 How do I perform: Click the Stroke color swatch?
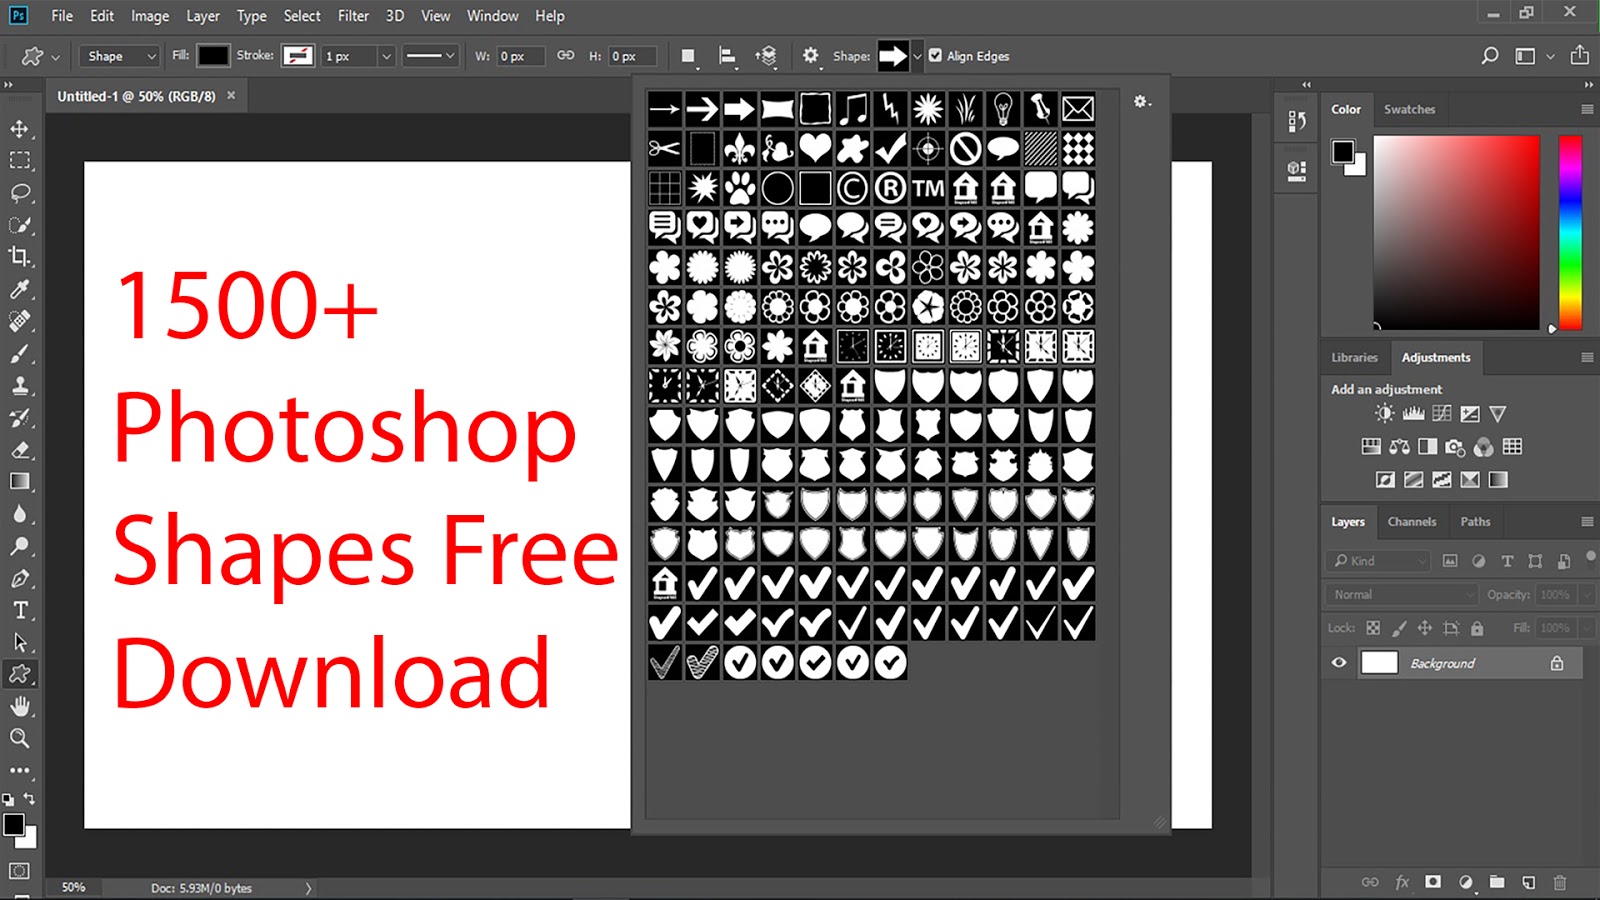click(x=298, y=56)
